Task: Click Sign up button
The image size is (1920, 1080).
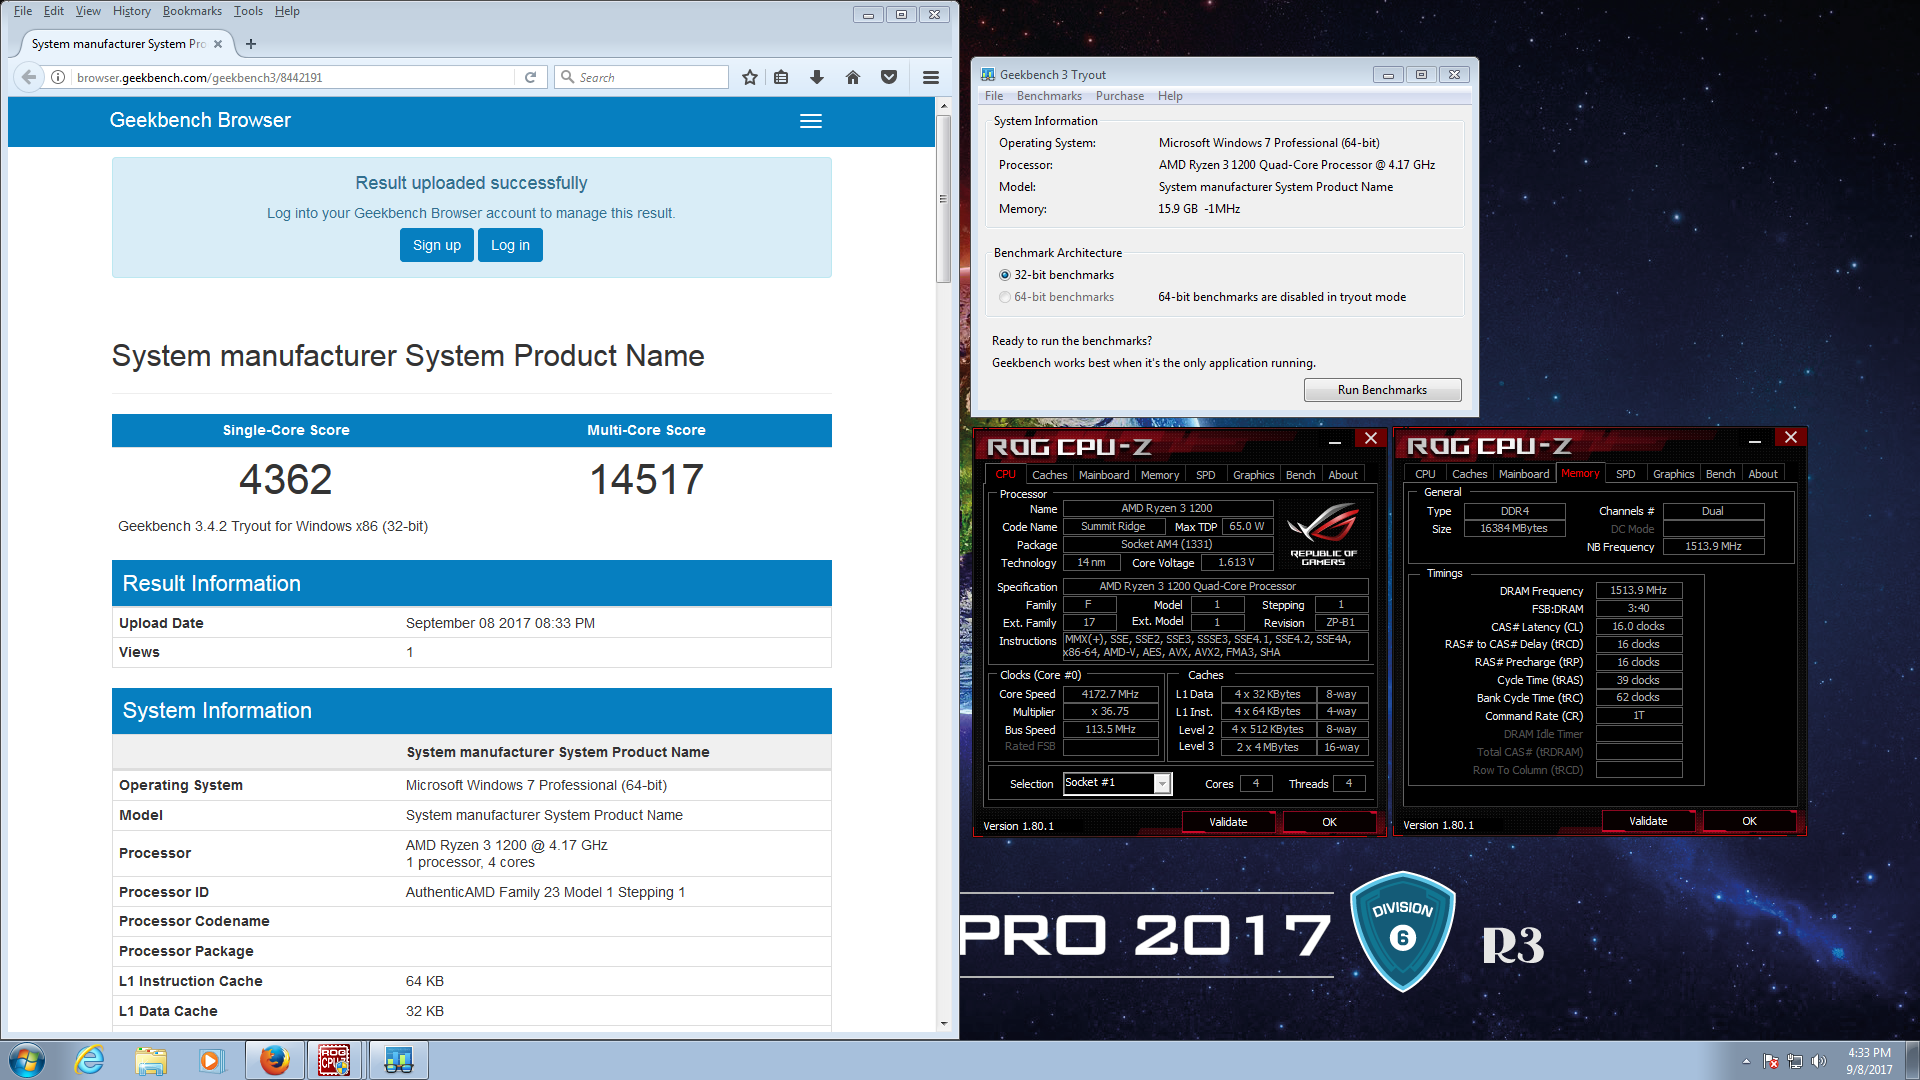Action: [437, 245]
